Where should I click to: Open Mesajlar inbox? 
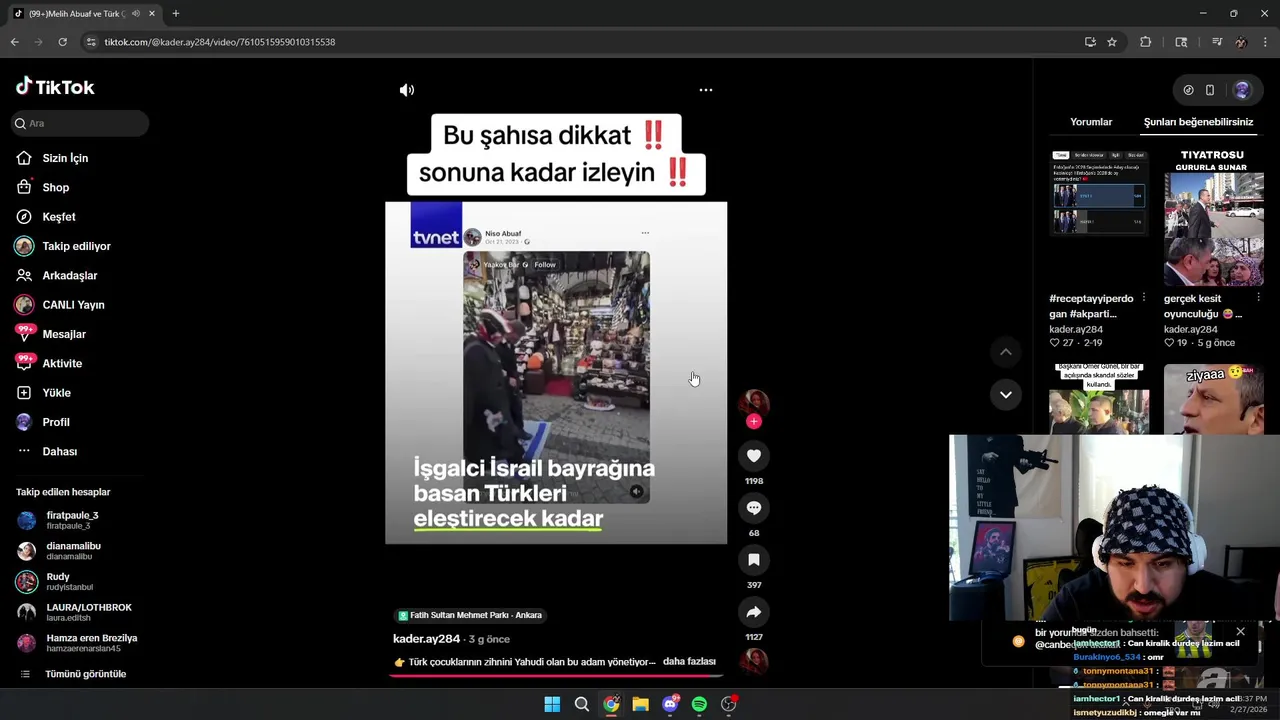click(64, 334)
